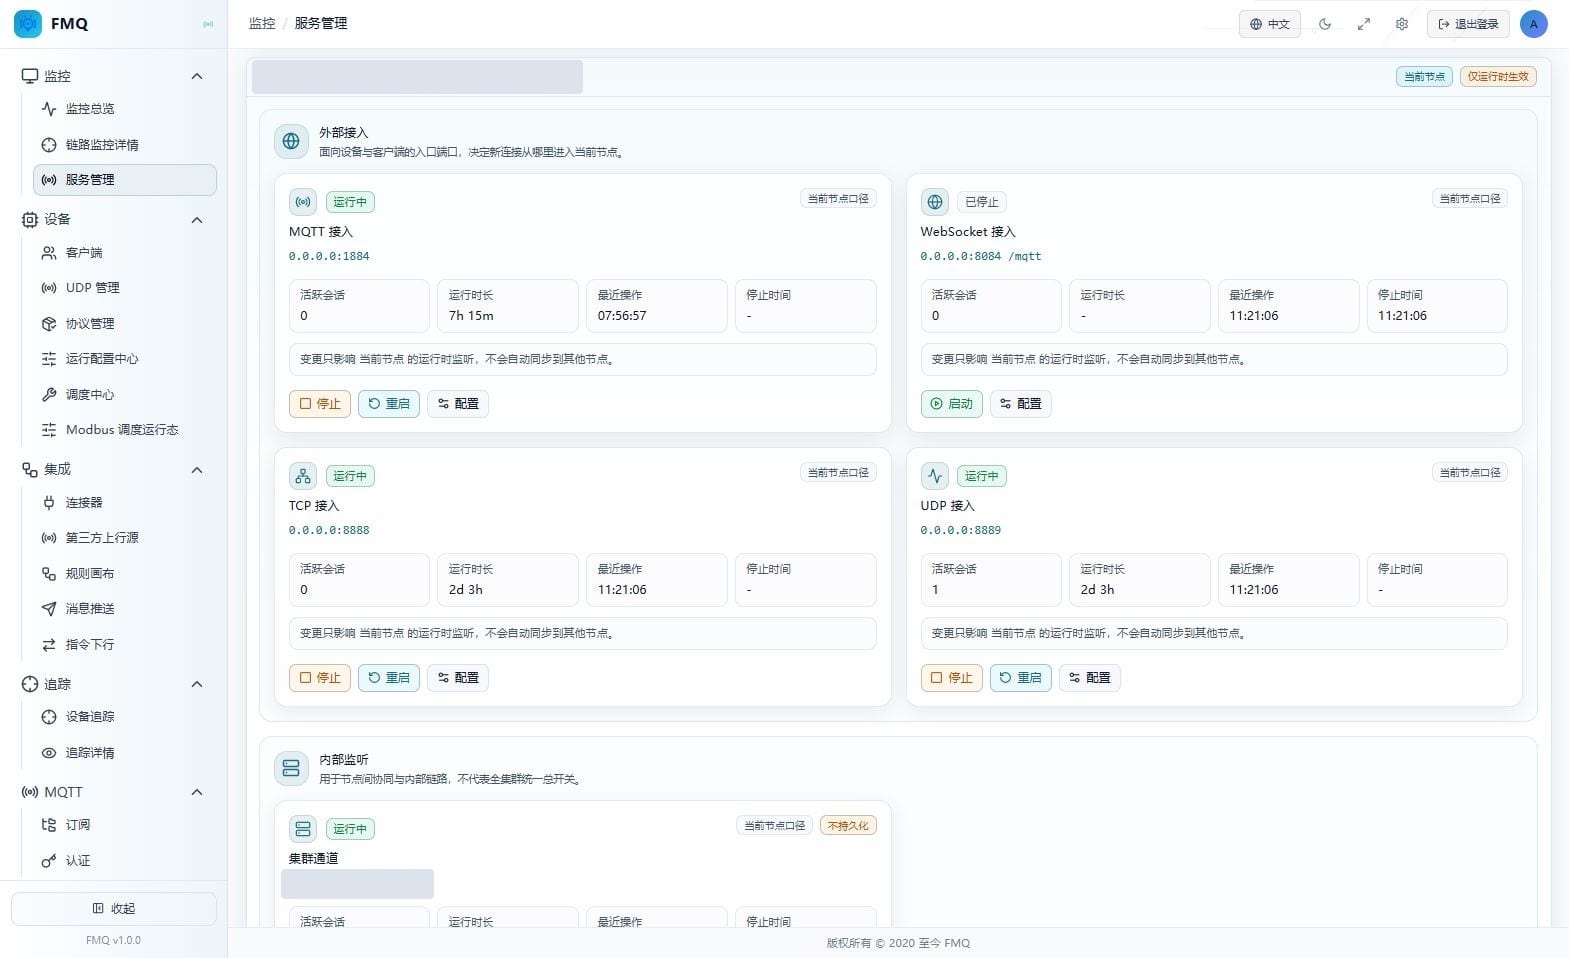This screenshot has height=958, width=1569.
Task: Open 监控总览 page
Action: pyautogui.click(x=125, y=109)
